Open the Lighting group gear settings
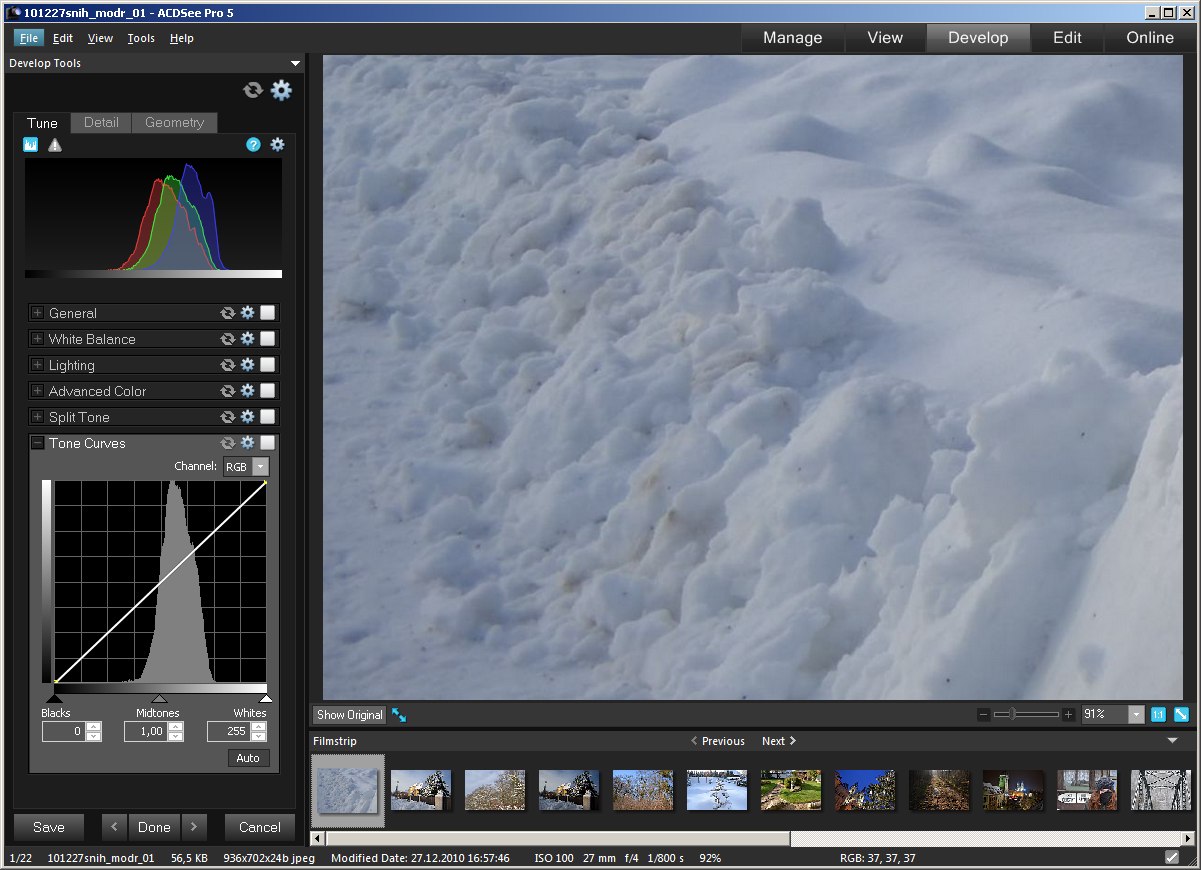Viewport: 1201px width, 870px height. tap(247, 365)
